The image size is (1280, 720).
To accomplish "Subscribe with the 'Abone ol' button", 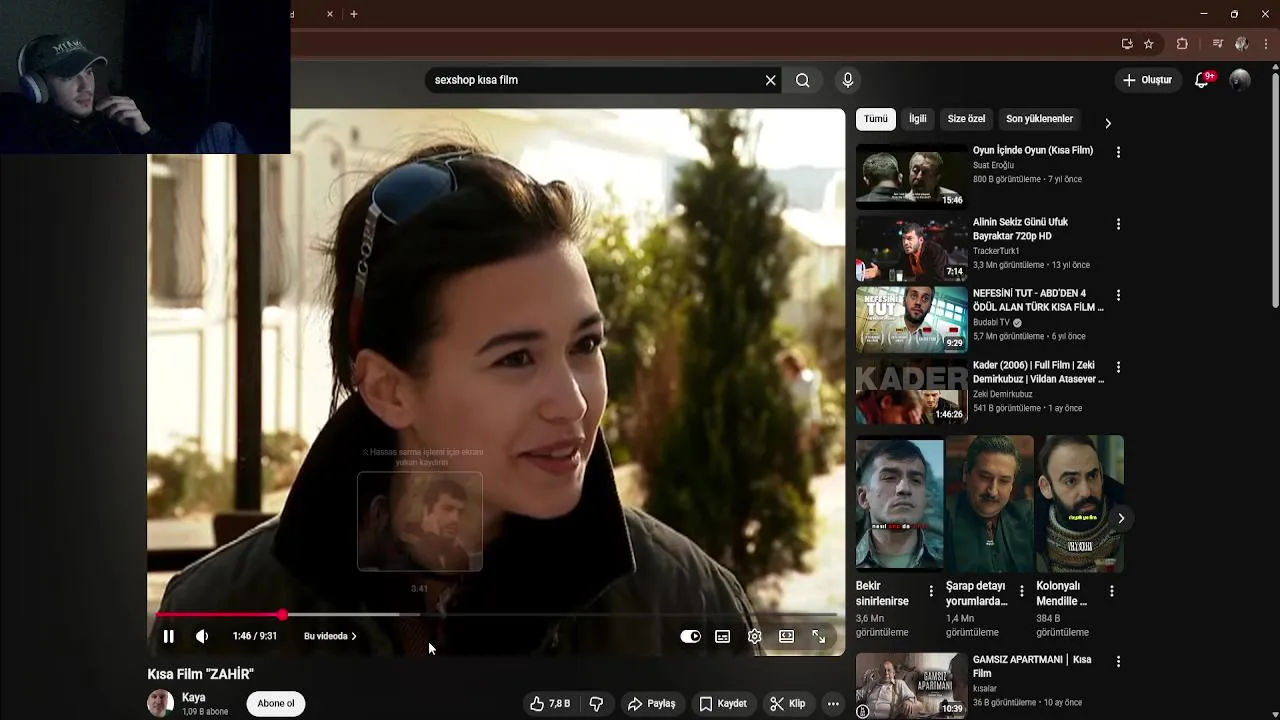I will (276, 703).
